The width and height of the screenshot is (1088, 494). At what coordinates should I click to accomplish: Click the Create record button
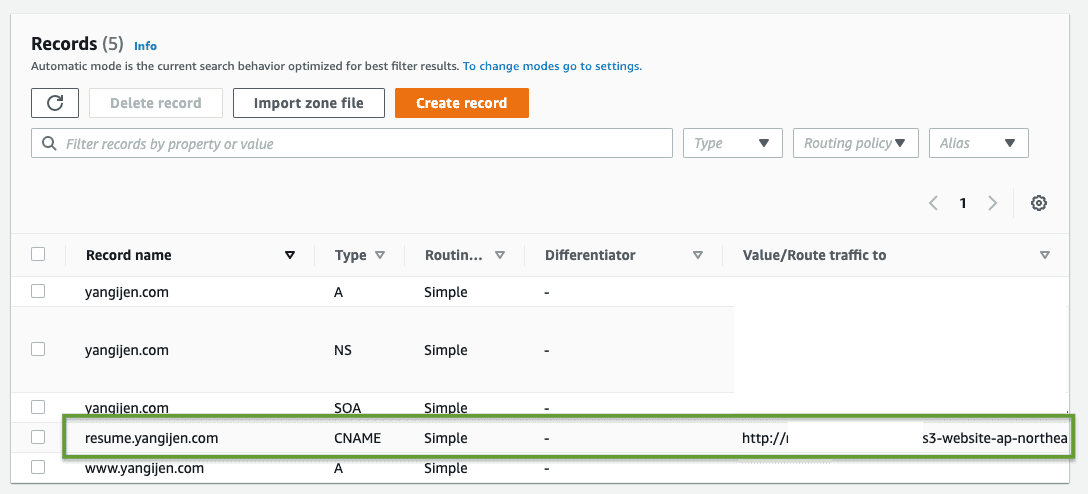pyautogui.click(x=461, y=103)
